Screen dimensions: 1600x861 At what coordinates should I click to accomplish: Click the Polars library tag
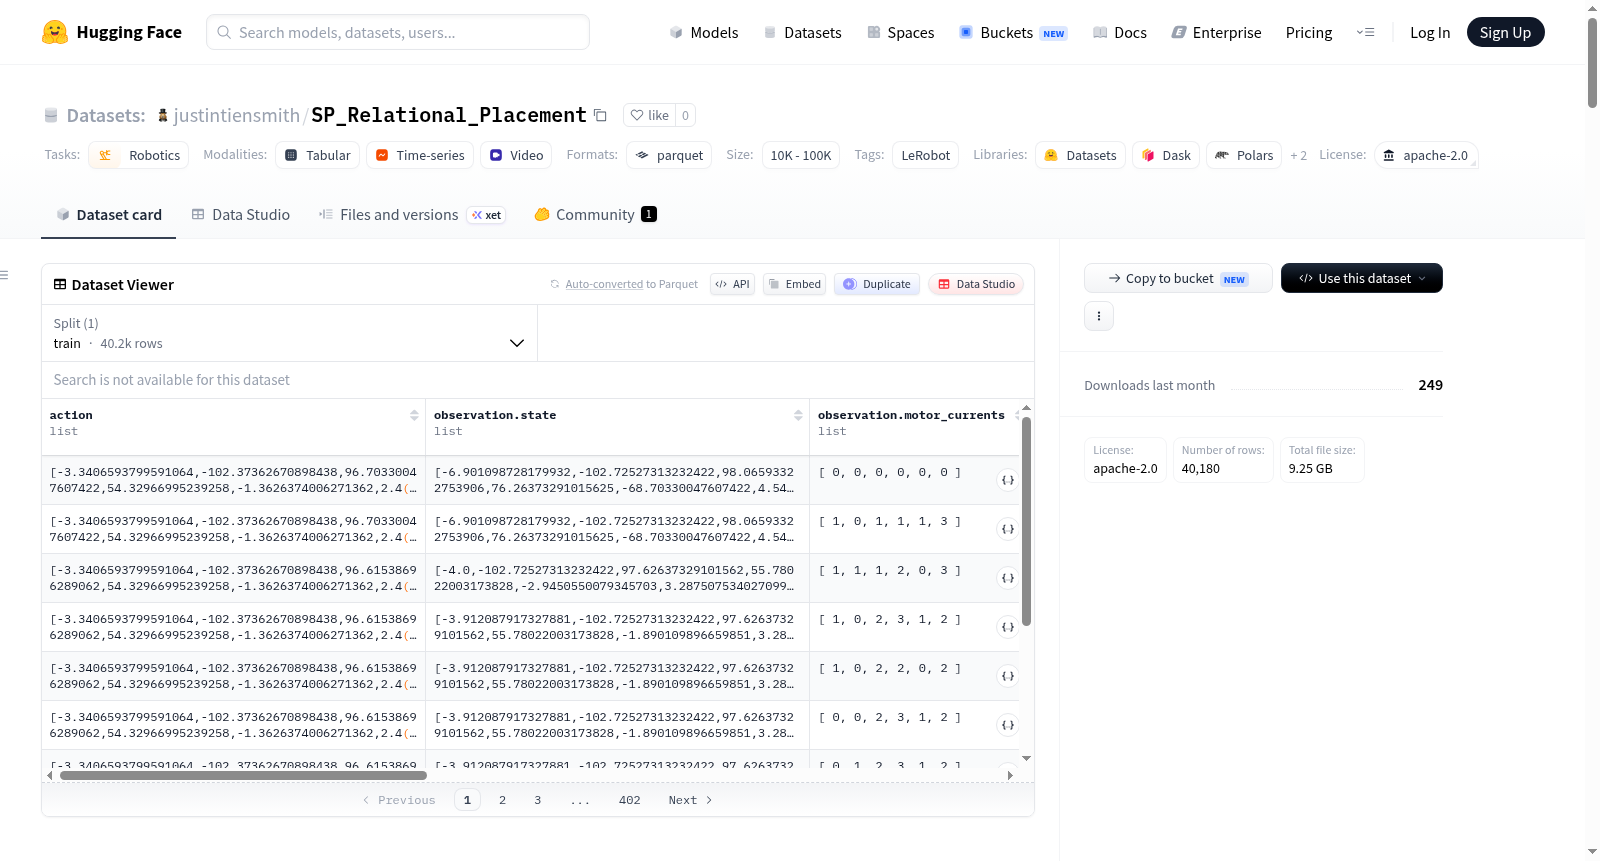pyautogui.click(x=1244, y=155)
